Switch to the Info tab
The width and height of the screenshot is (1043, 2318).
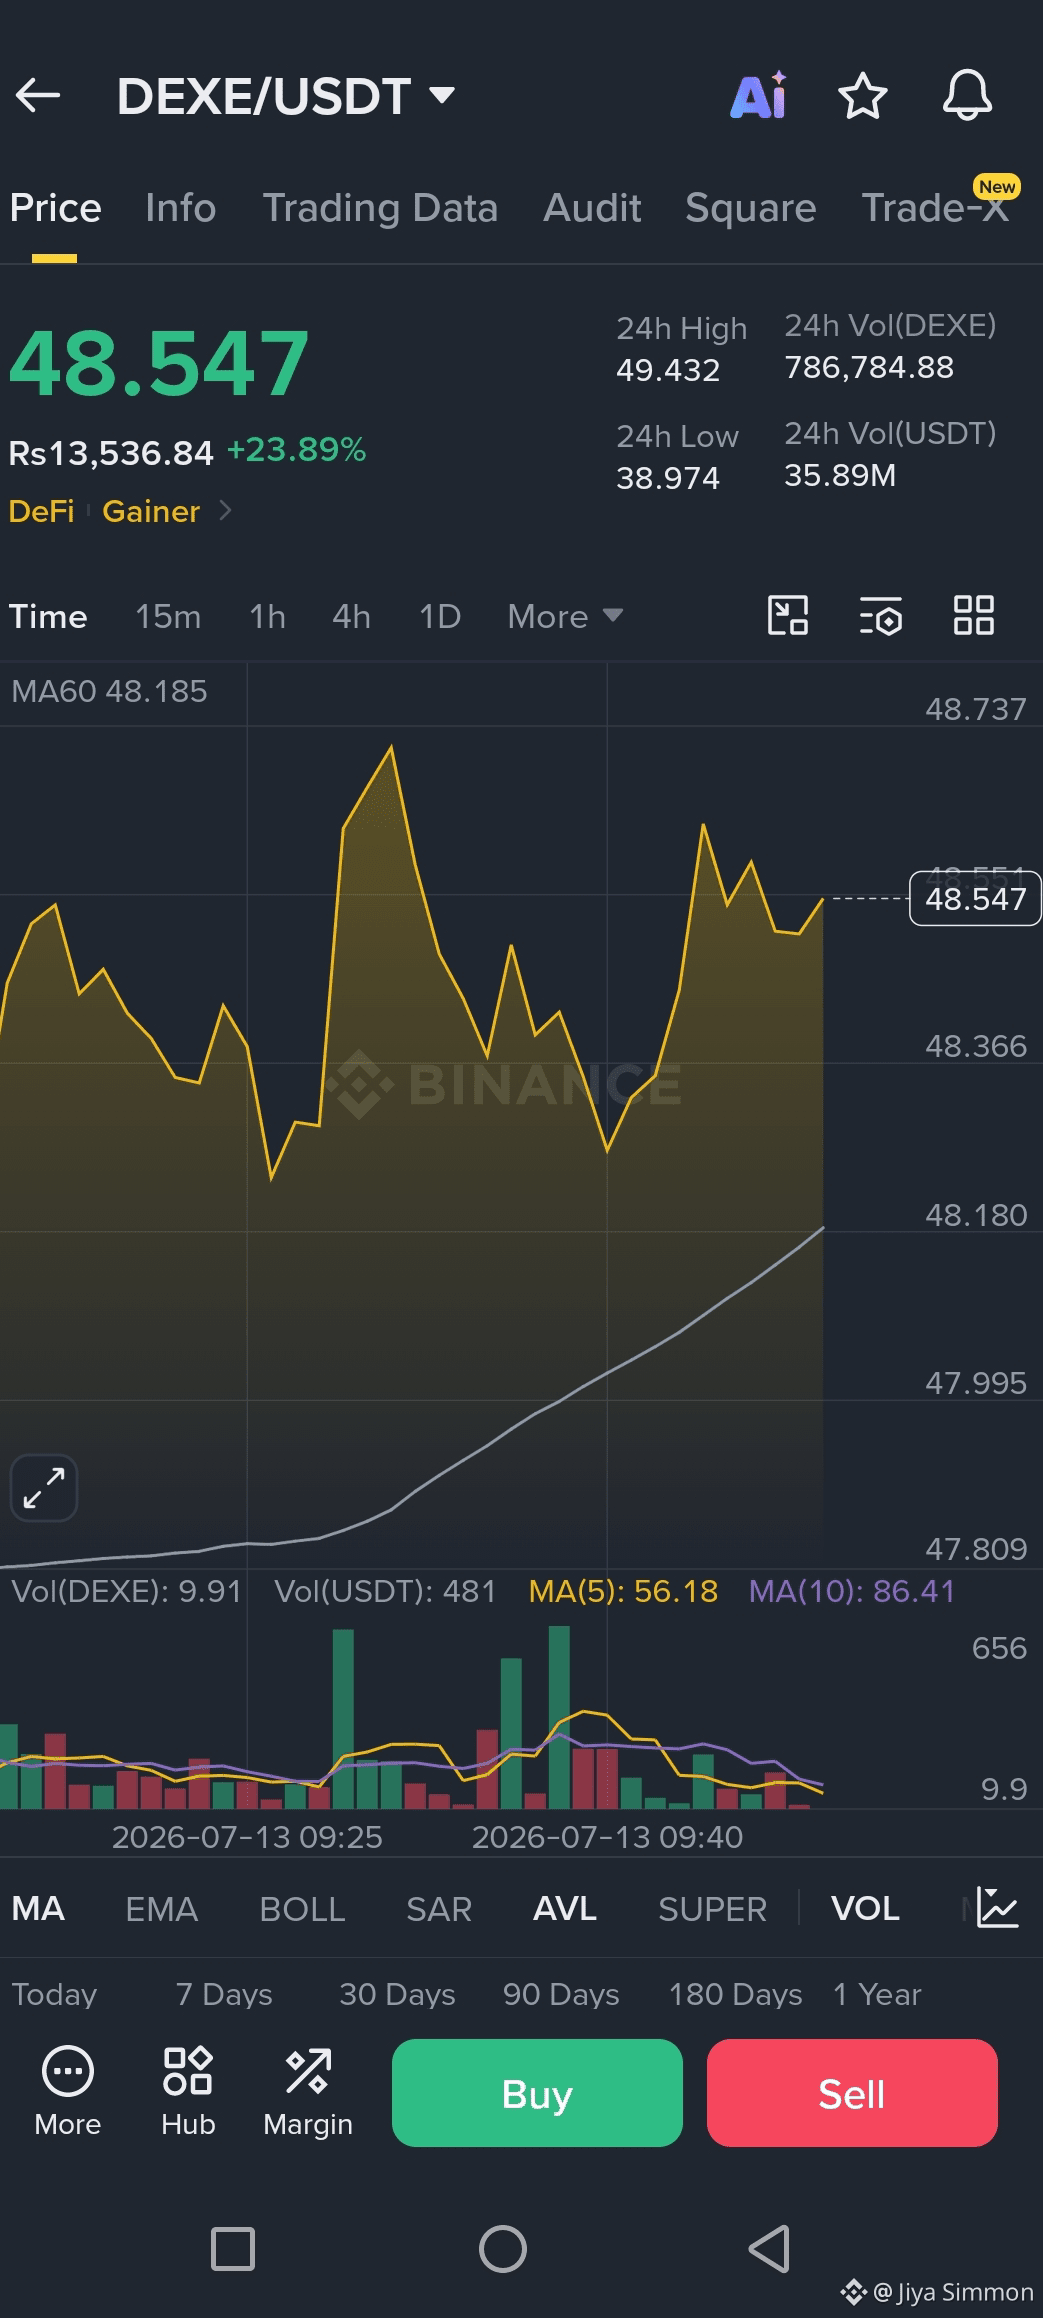(x=180, y=208)
